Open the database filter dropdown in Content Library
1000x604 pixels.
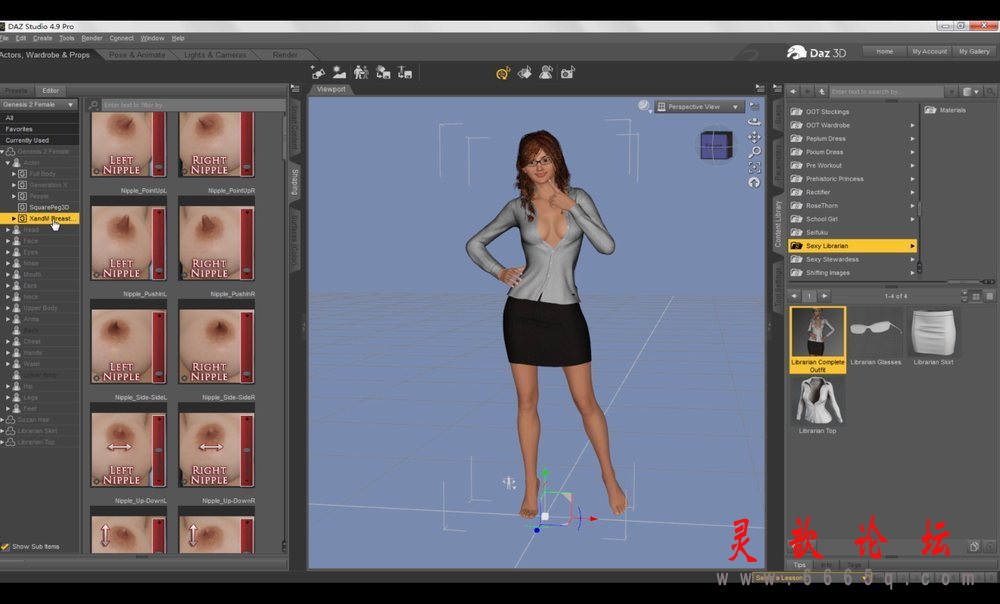[971, 92]
